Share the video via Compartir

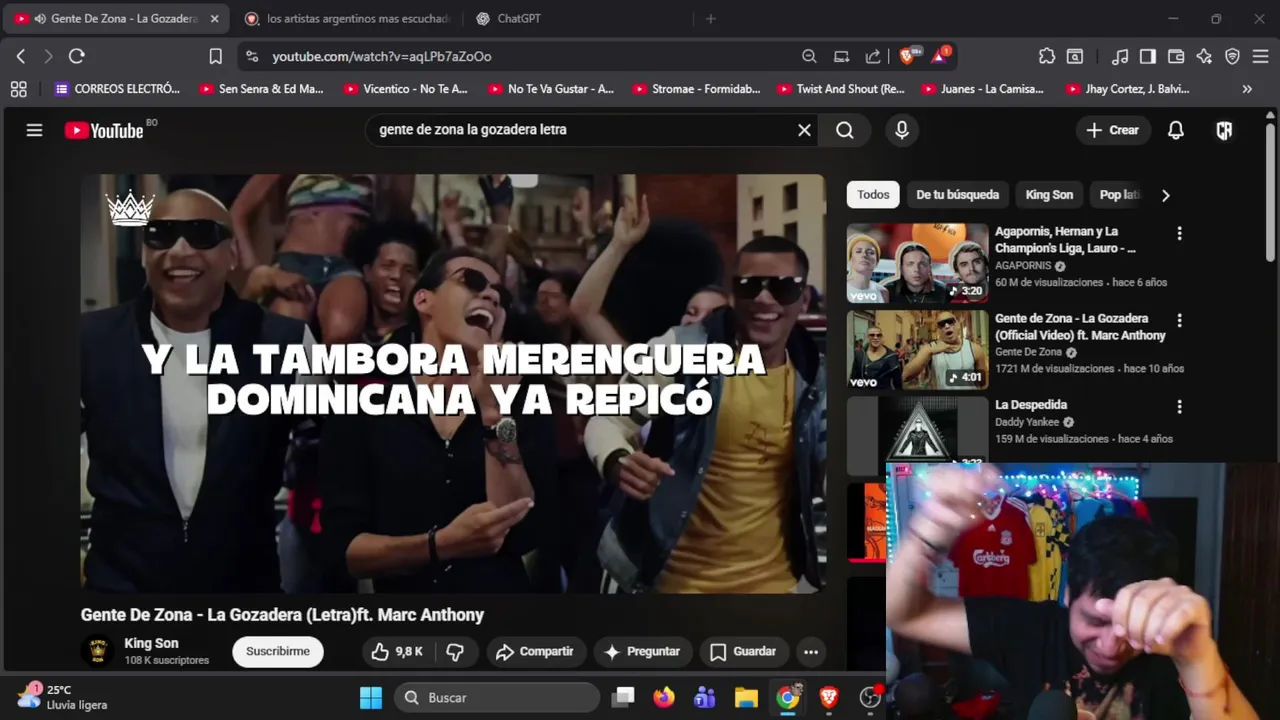coord(535,652)
